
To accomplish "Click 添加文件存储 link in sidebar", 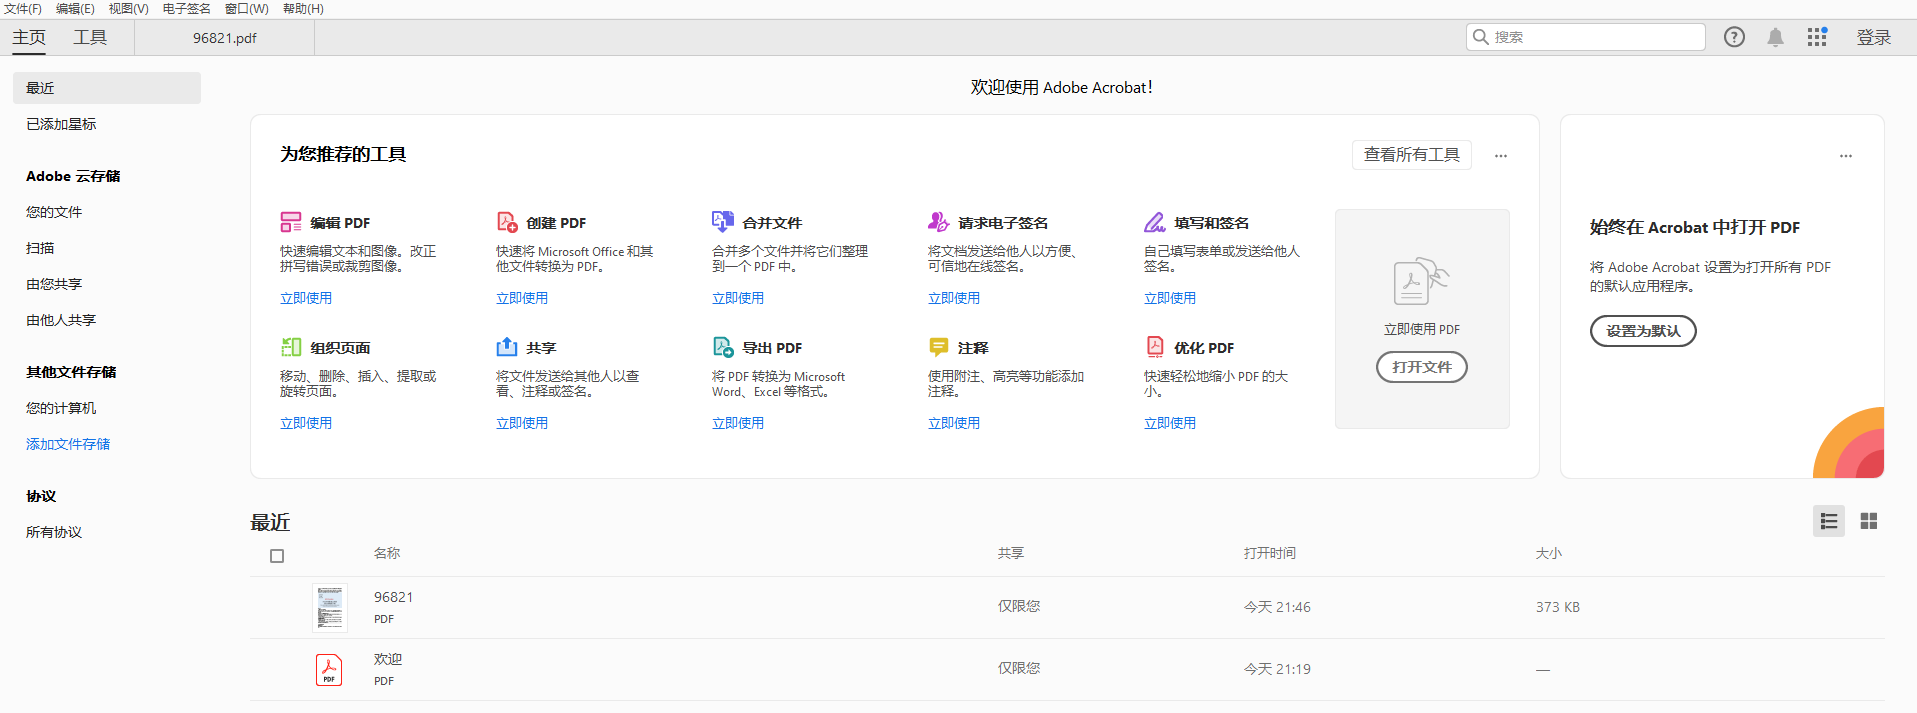I will point(68,444).
